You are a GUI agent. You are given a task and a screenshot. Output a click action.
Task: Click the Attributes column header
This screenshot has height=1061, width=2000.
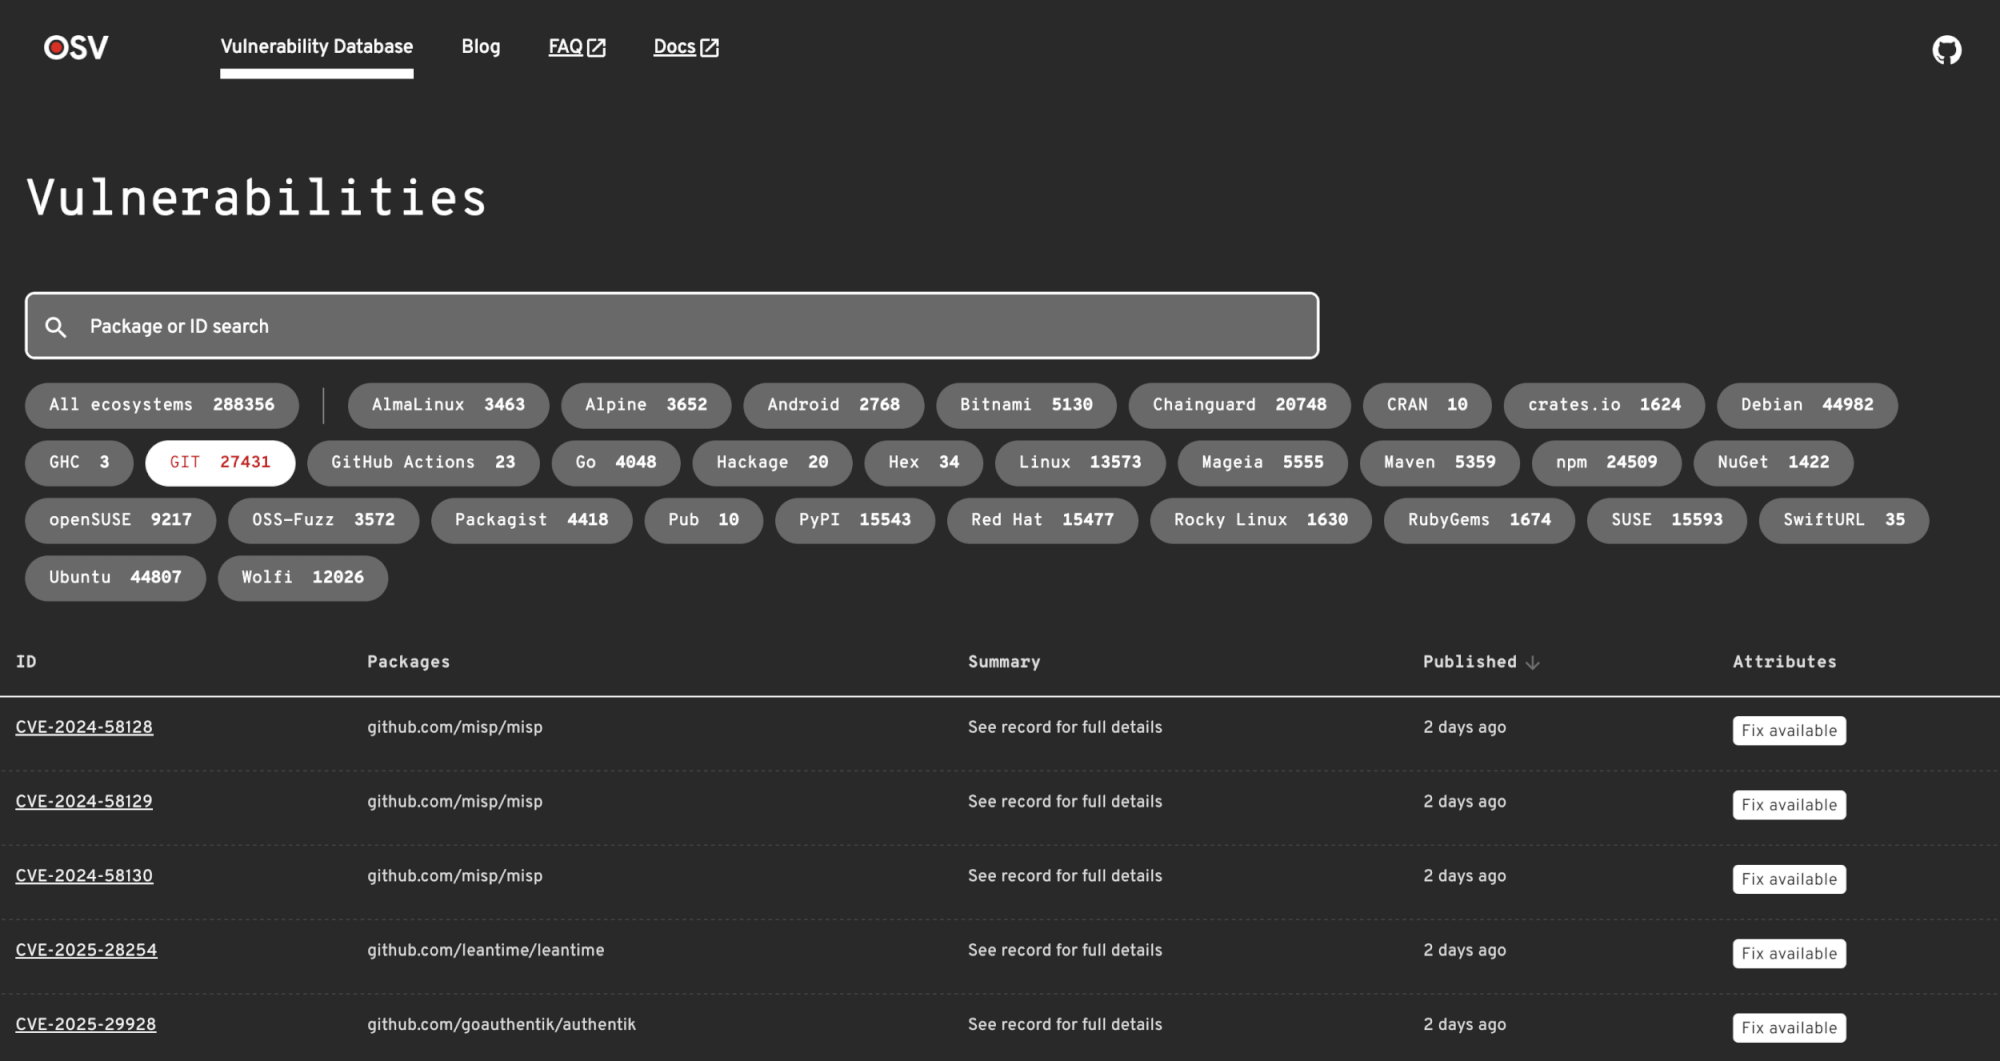click(1784, 662)
